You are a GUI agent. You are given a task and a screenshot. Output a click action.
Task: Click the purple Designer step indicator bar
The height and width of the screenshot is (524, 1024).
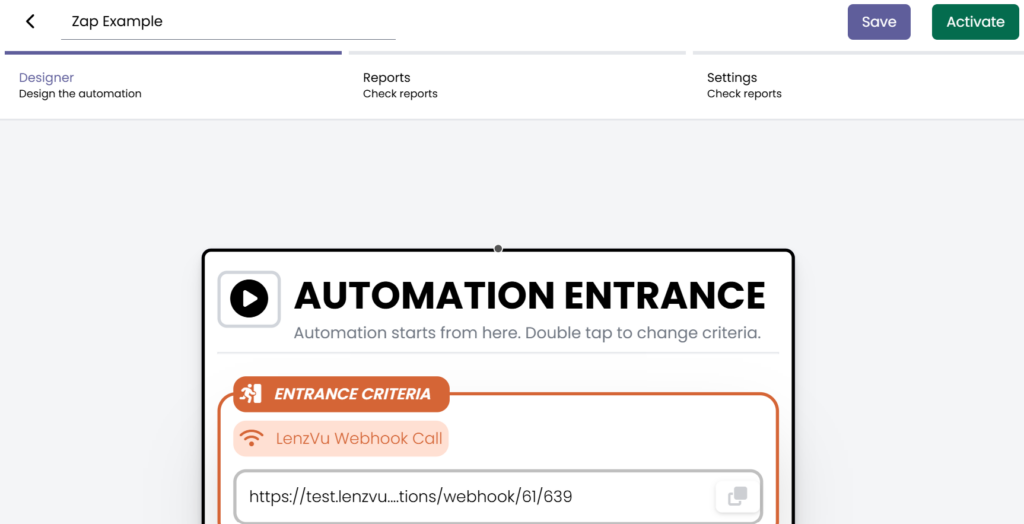(x=173, y=53)
